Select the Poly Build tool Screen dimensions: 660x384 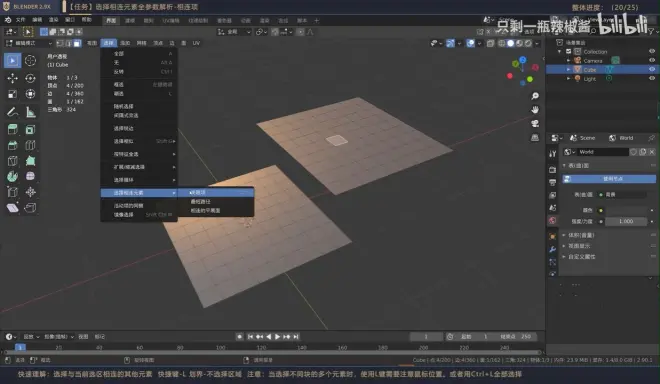point(30,161)
